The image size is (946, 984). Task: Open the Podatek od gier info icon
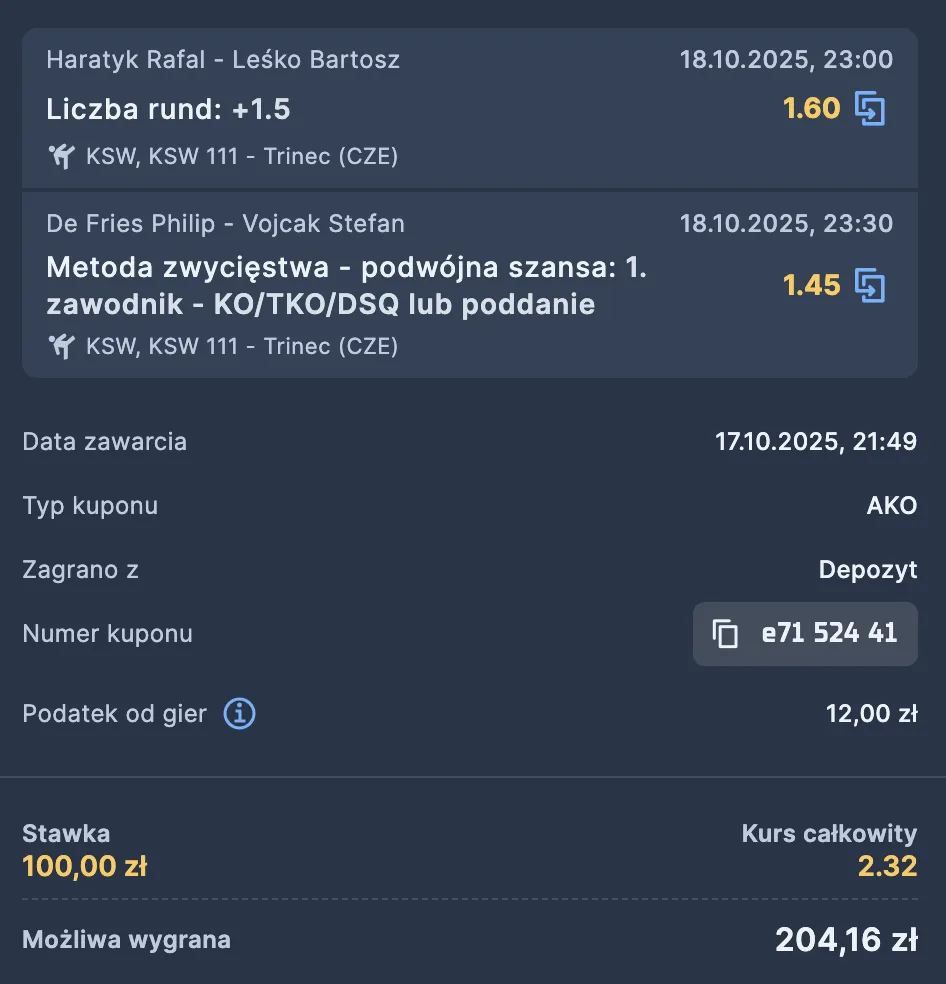(x=239, y=714)
